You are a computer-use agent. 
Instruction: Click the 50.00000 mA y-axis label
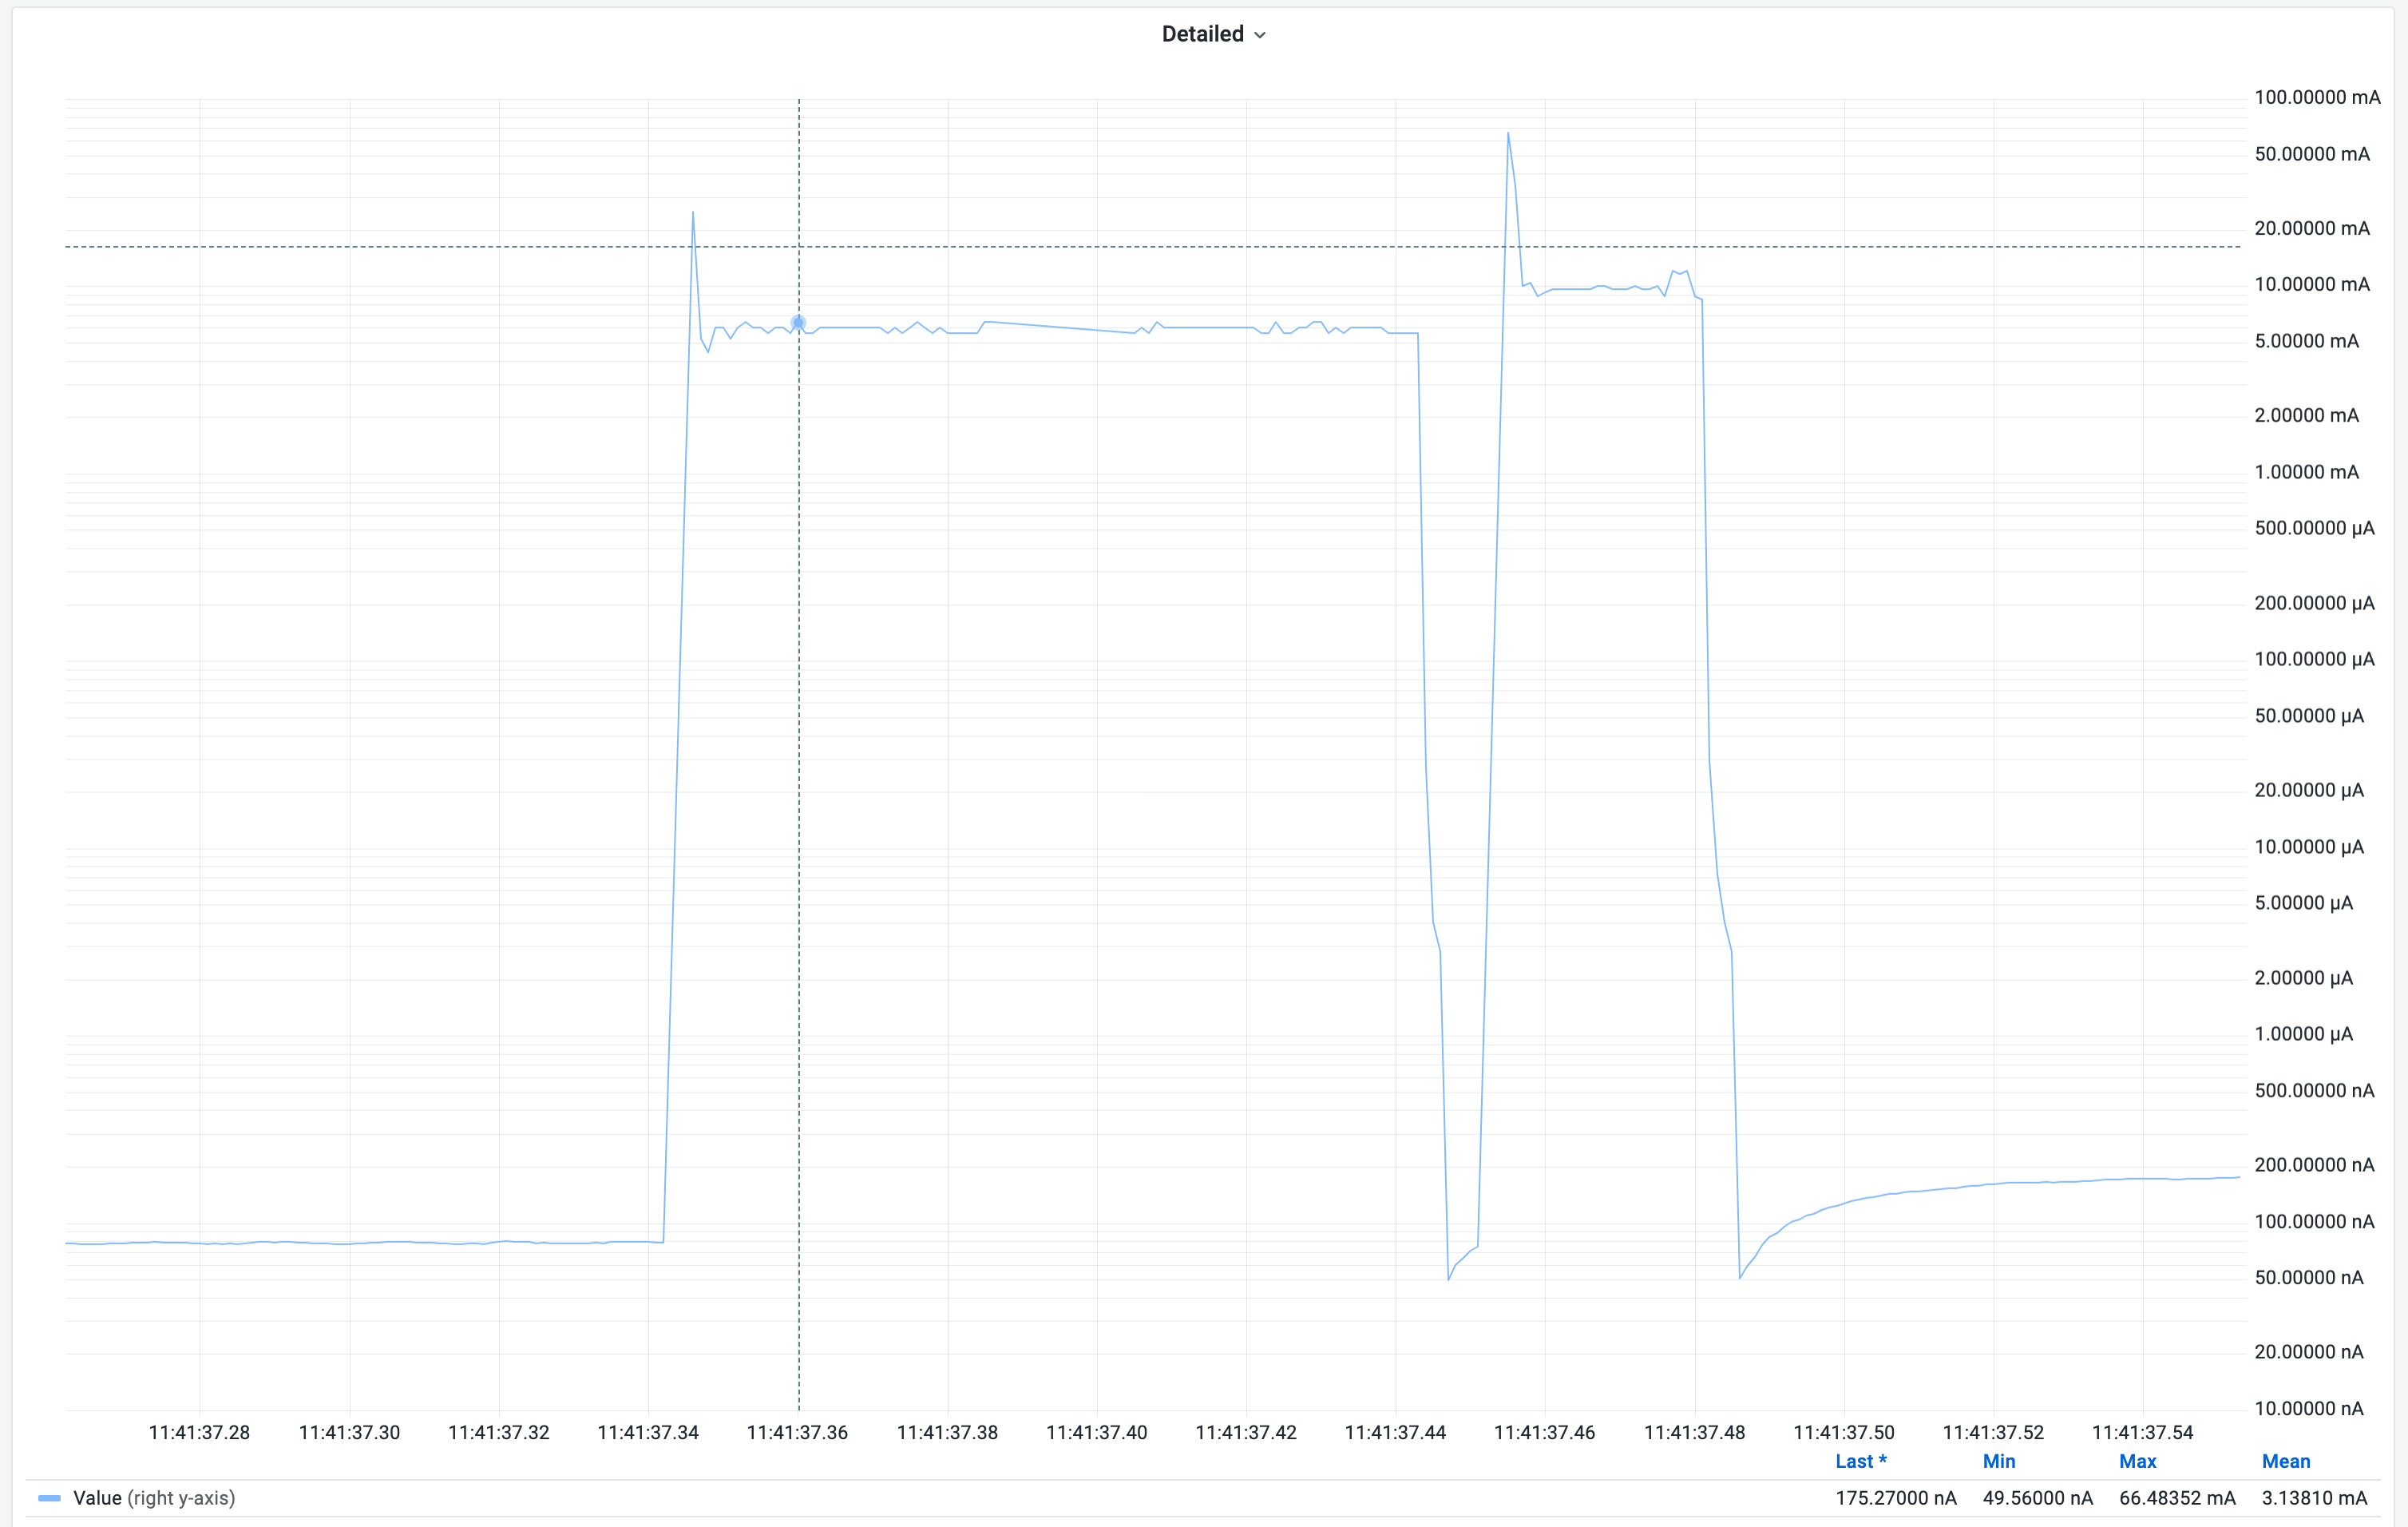click(x=2312, y=154)
